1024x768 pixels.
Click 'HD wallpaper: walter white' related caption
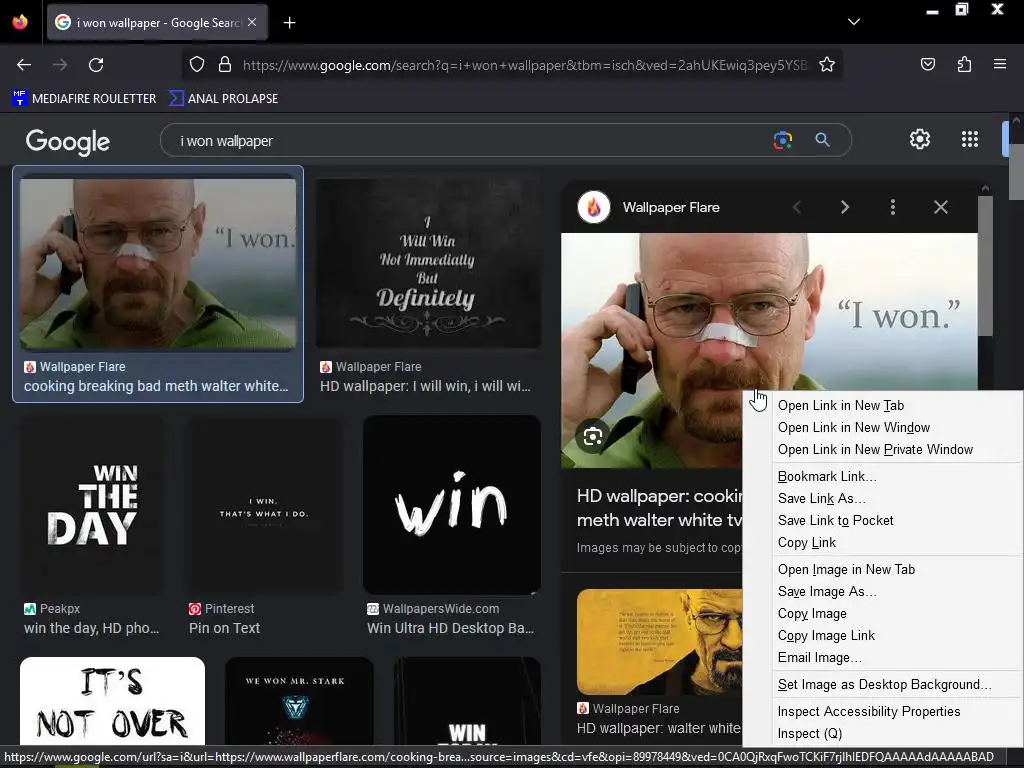tap(659, 728)
